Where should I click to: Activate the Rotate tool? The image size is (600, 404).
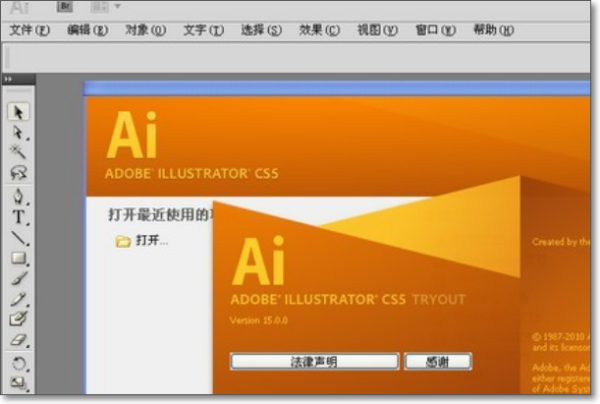click(18, 363)
